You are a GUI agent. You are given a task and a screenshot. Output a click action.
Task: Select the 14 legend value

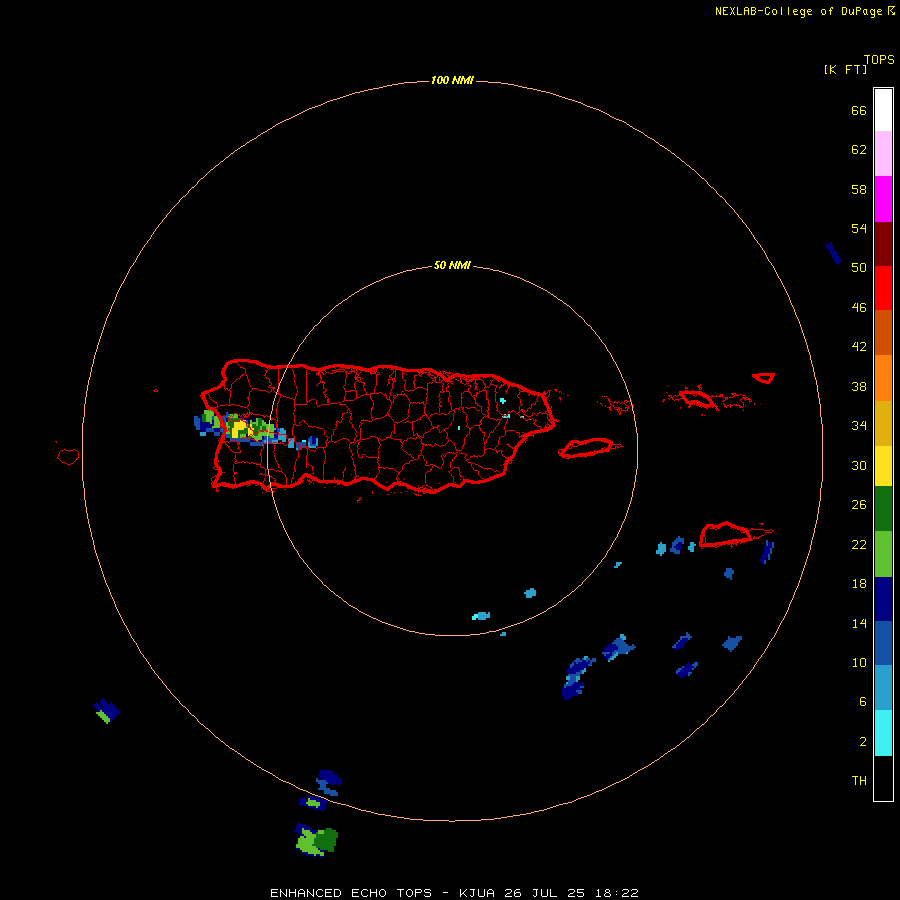tap(859, 623)
